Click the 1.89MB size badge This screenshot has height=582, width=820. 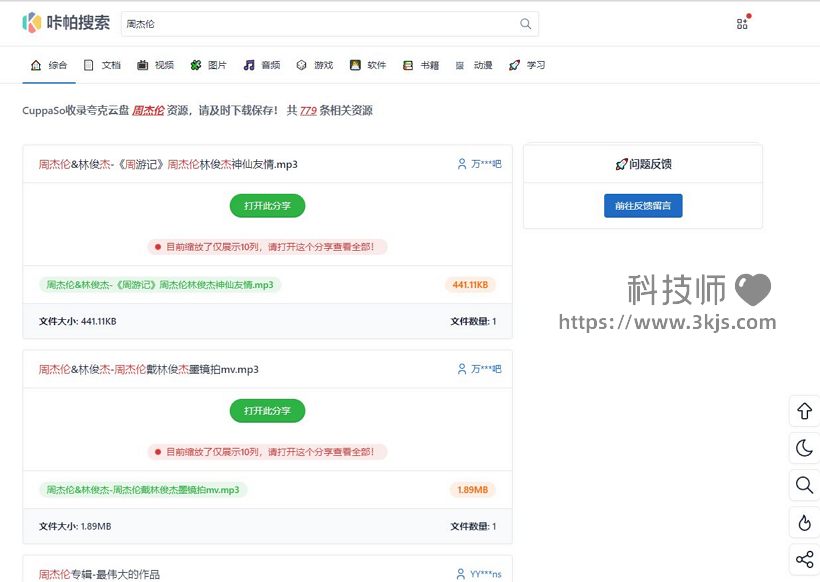[x=473, y=489]
